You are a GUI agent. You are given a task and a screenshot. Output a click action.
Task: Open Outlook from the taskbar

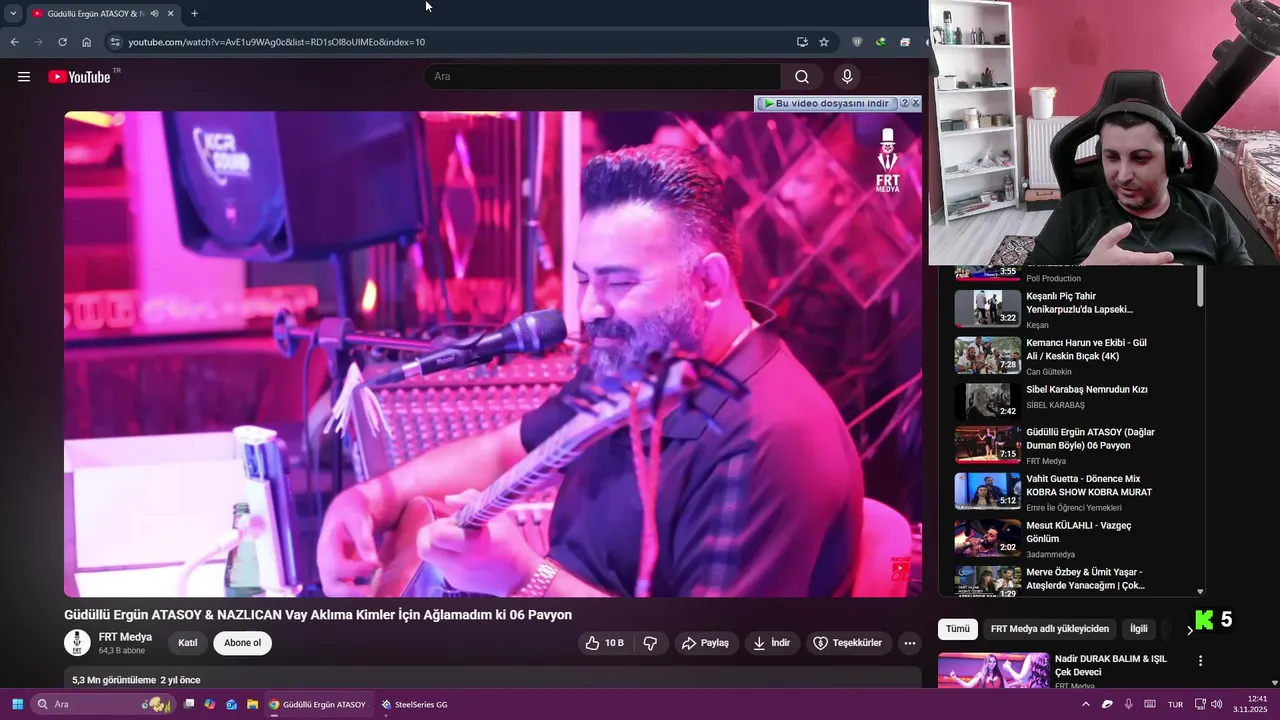pos(231,704)
